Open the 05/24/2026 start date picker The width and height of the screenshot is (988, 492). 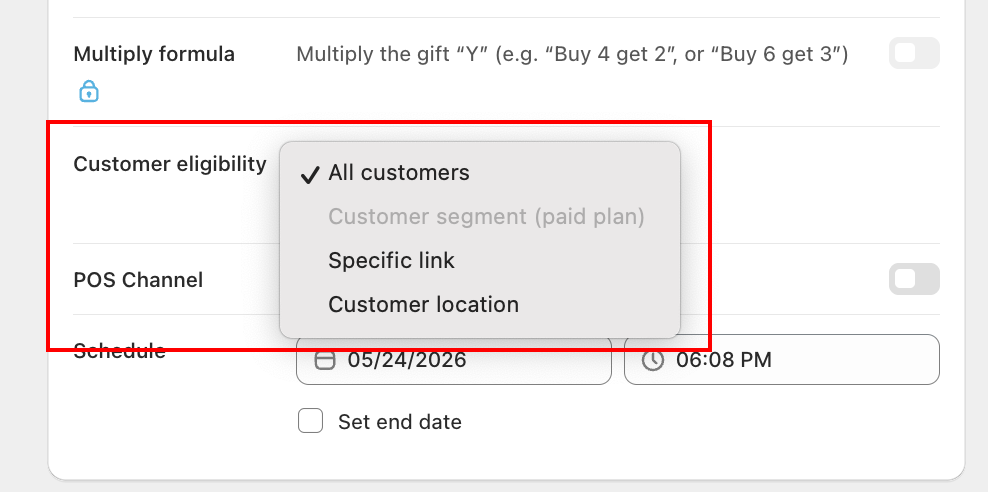(454, 360)
